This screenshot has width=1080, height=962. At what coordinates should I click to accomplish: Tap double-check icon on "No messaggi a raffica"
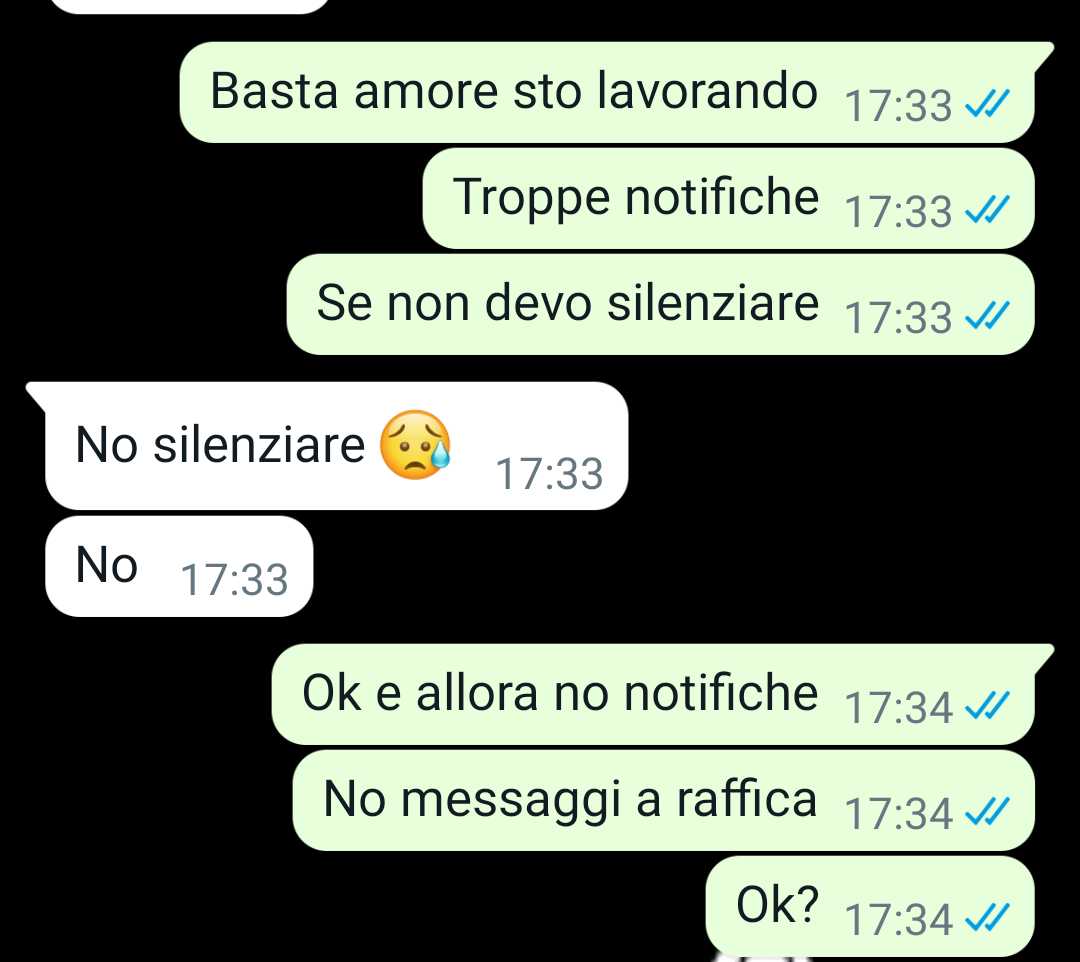(987, 812)
